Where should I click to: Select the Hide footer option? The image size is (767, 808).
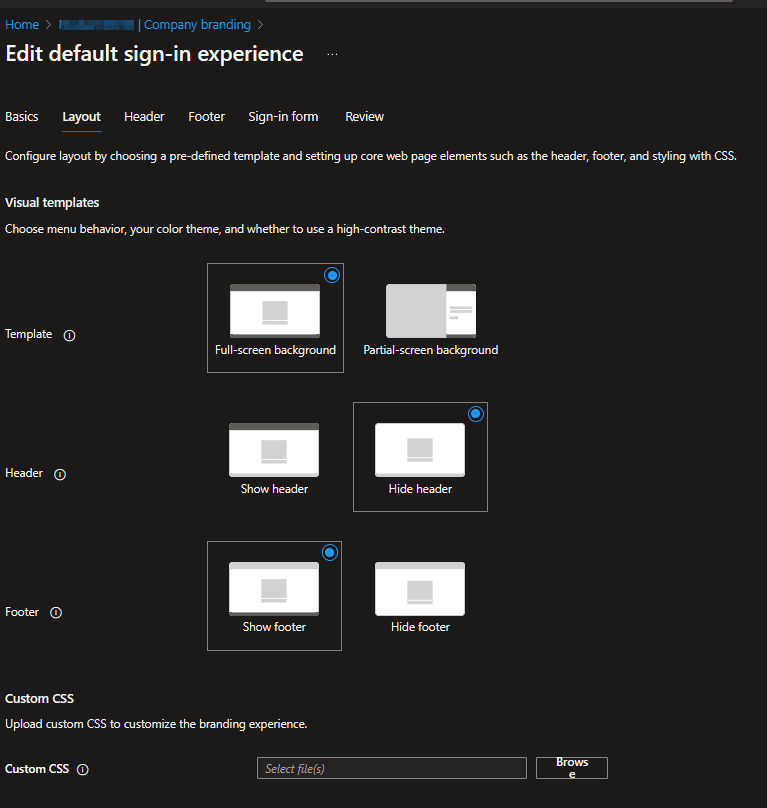click(420, 596)
